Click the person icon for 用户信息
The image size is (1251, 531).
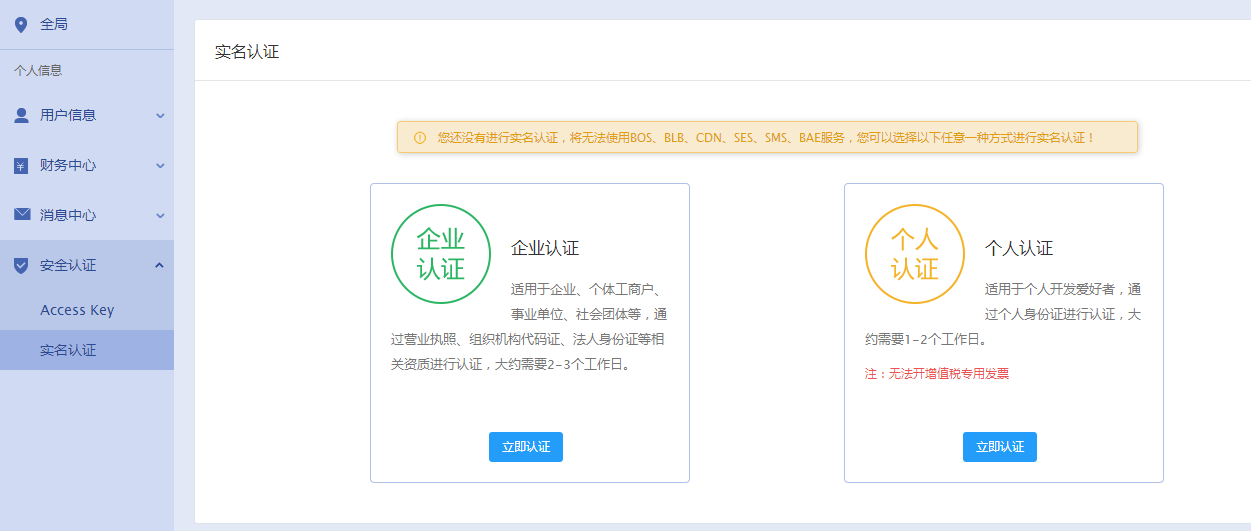point(21,115)
